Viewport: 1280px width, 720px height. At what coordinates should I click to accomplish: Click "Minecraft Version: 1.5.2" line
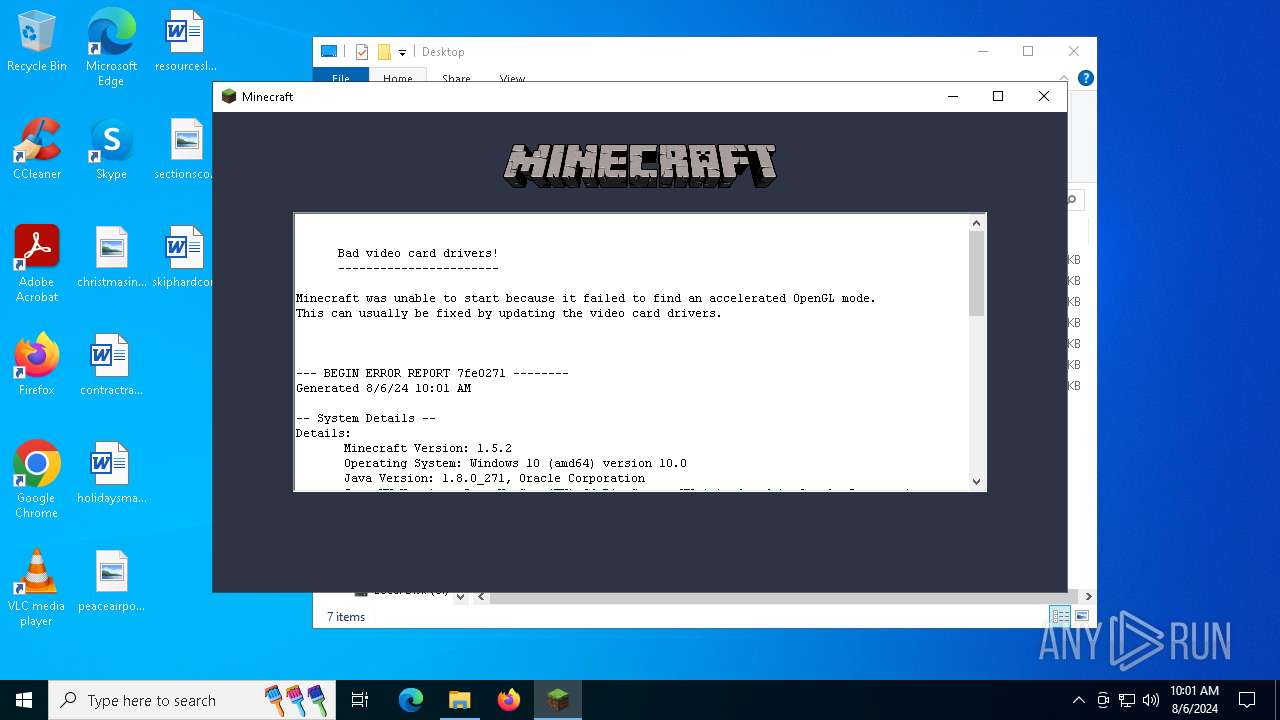click(428, 448)
